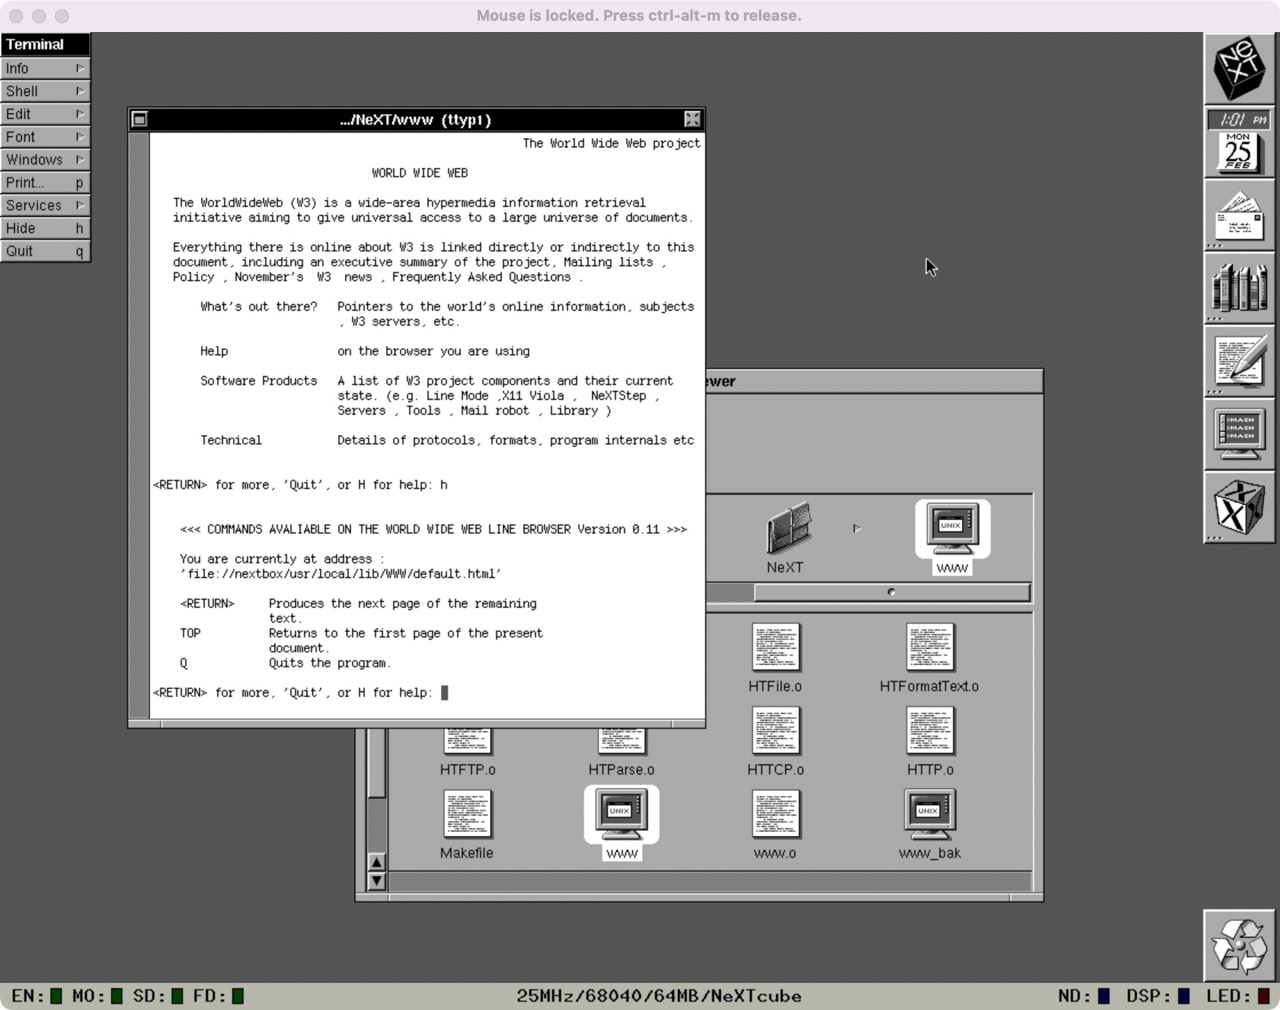
Task: Click the NeXT cube logo in dock
Action: [1239, 69]
